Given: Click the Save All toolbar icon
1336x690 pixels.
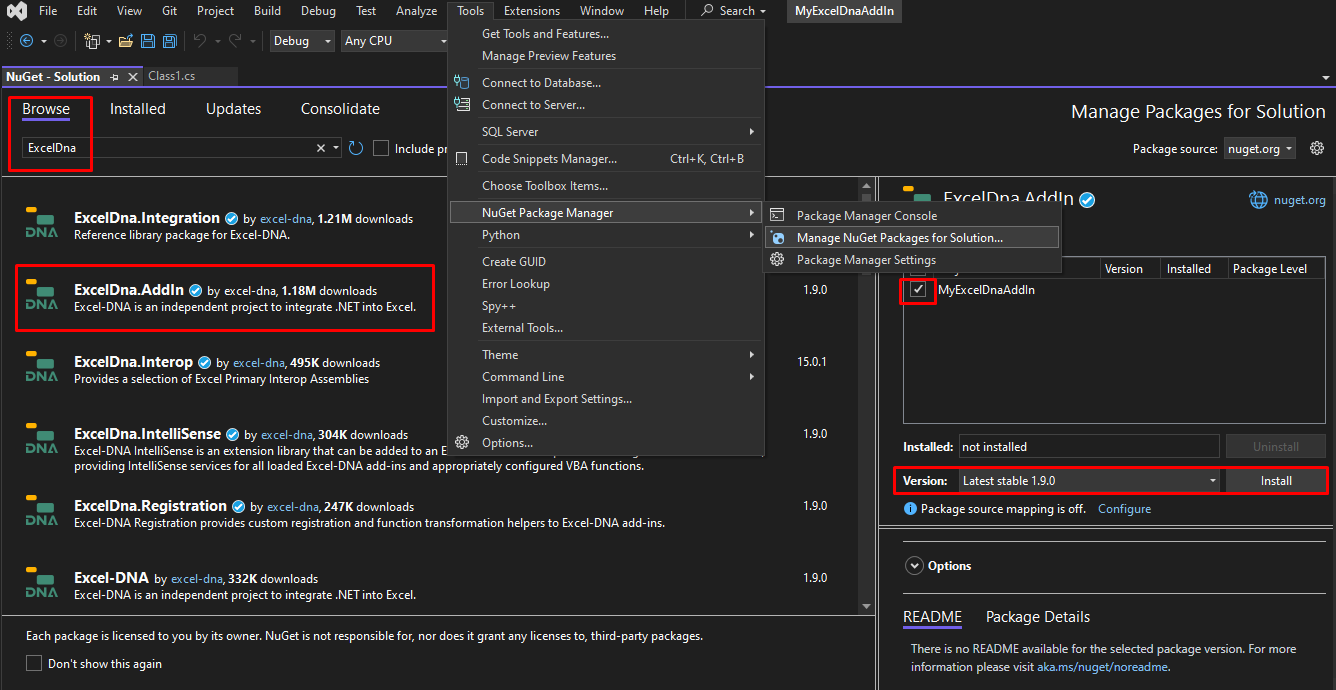Looking at the screenshot, I should 170,41.
